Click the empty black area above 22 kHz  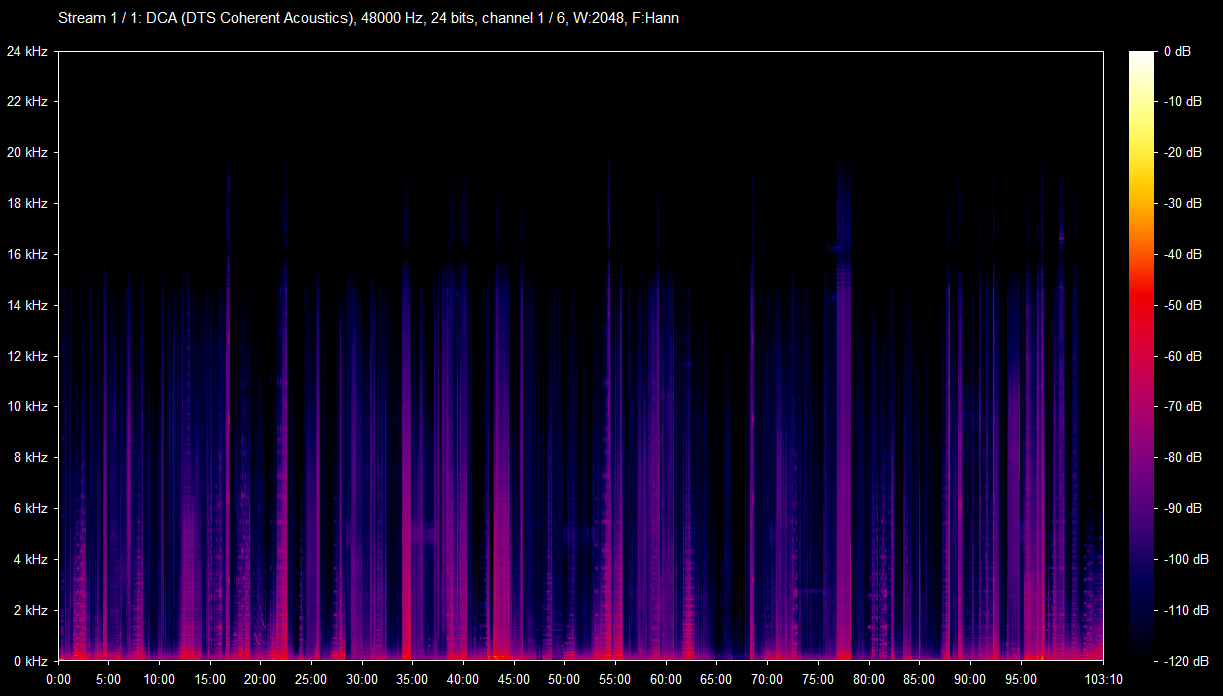click(x=580, y=75)
